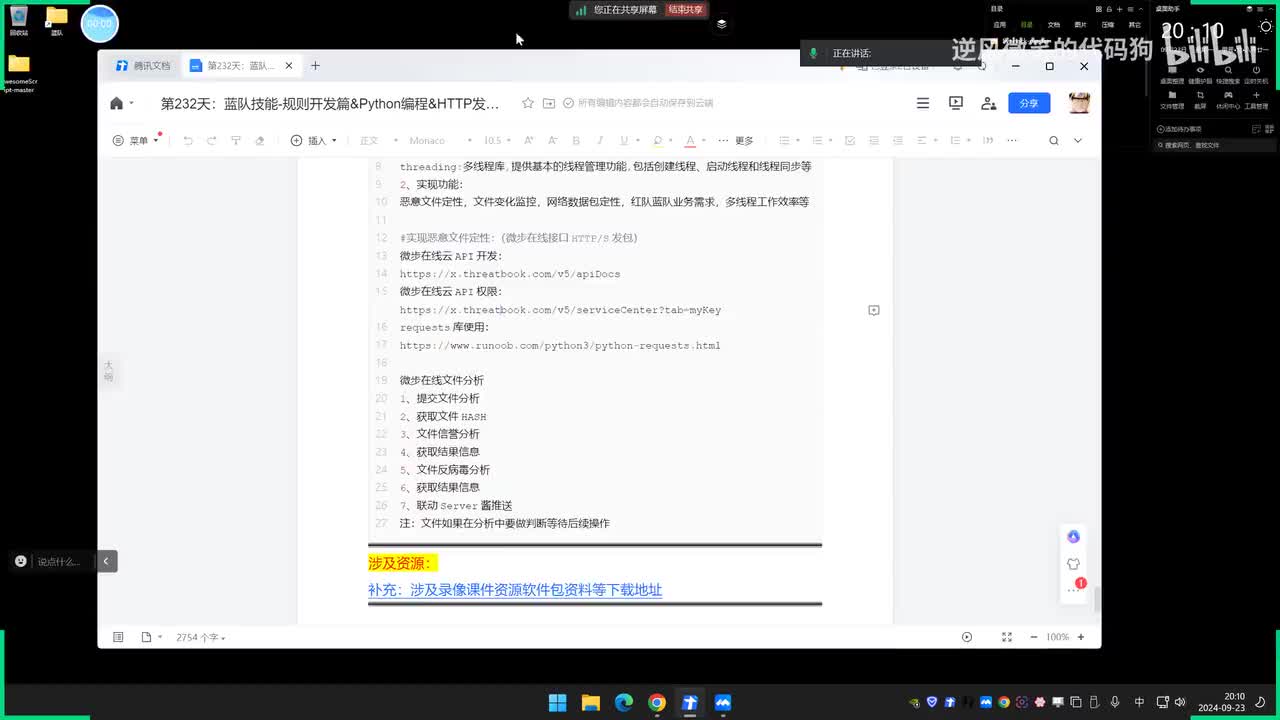Open the Windows Start menu

[557, 703]
